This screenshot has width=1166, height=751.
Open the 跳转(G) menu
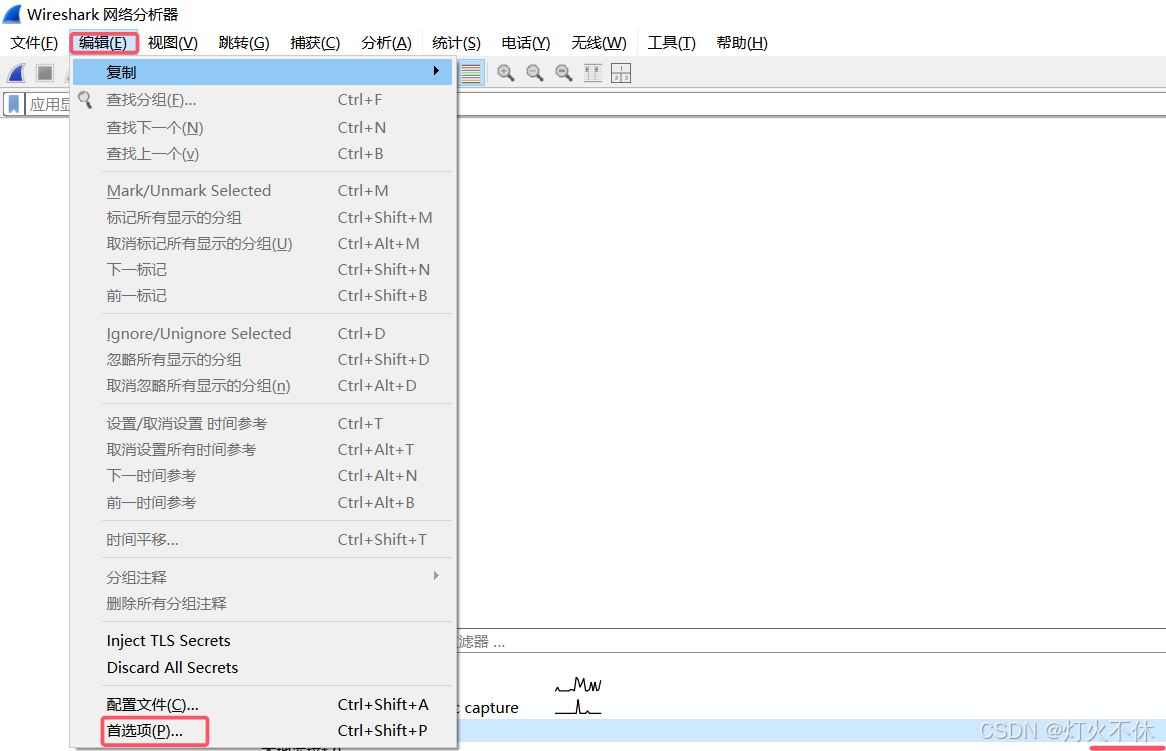pos(244,43)
